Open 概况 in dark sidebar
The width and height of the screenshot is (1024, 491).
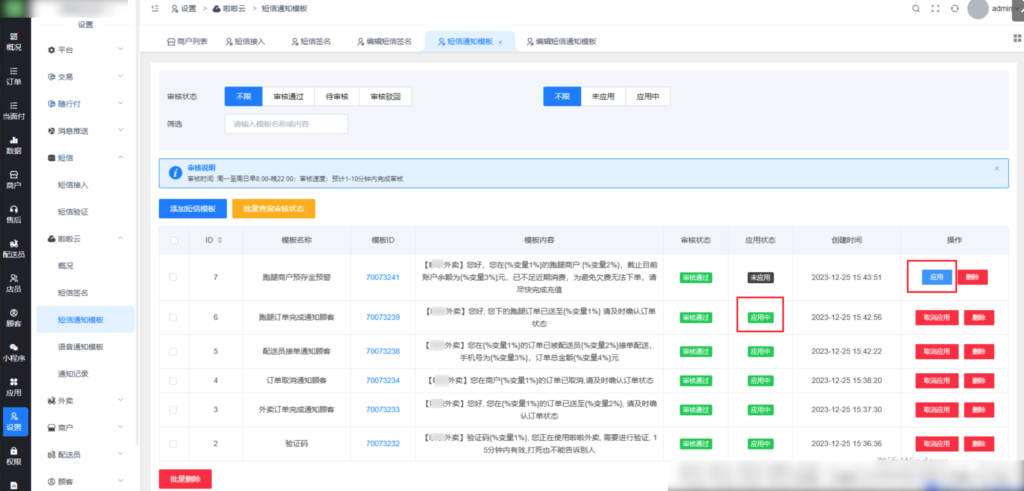pyautogui.click(x=14, y=42)
